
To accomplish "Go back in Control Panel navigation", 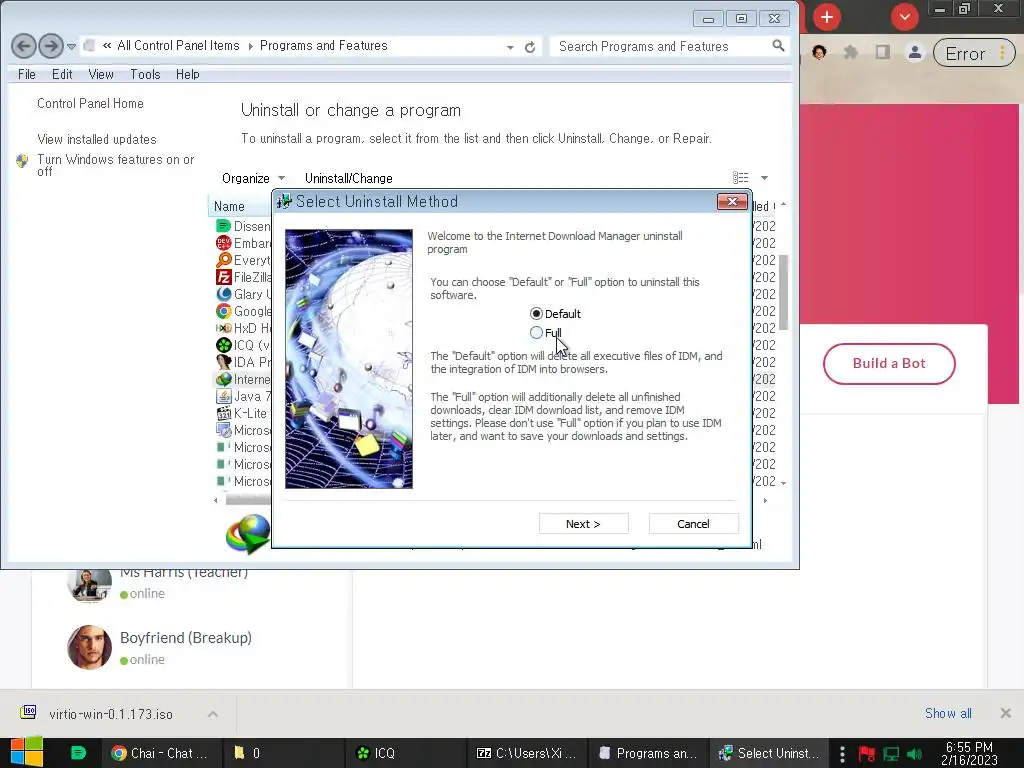I will (x=24, y=46).
